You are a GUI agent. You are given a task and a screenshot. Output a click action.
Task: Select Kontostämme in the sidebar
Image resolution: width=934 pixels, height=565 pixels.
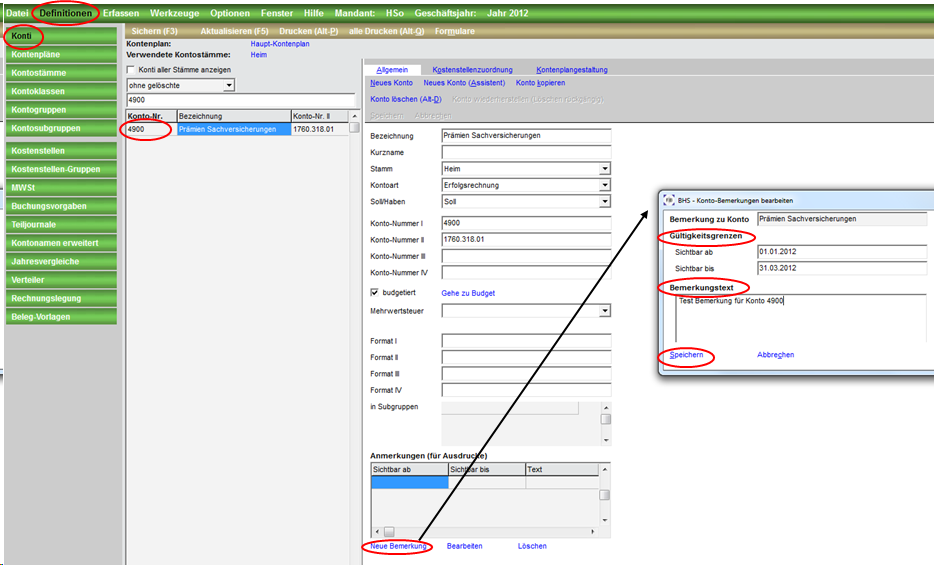(61, 73)
